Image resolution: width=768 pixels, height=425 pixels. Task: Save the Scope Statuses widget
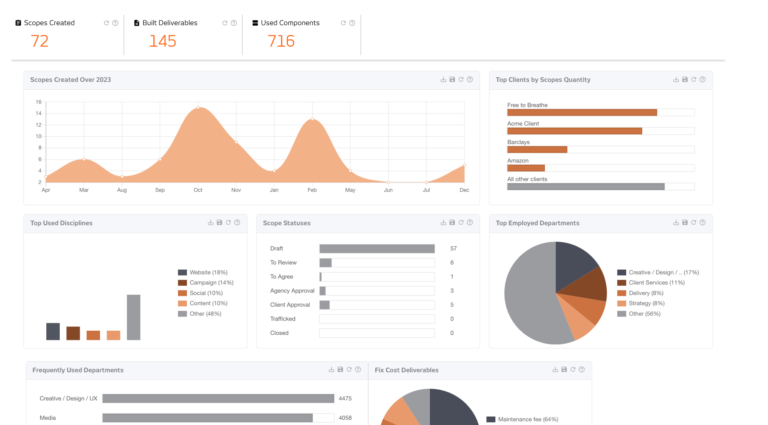[x=452, y=223]
